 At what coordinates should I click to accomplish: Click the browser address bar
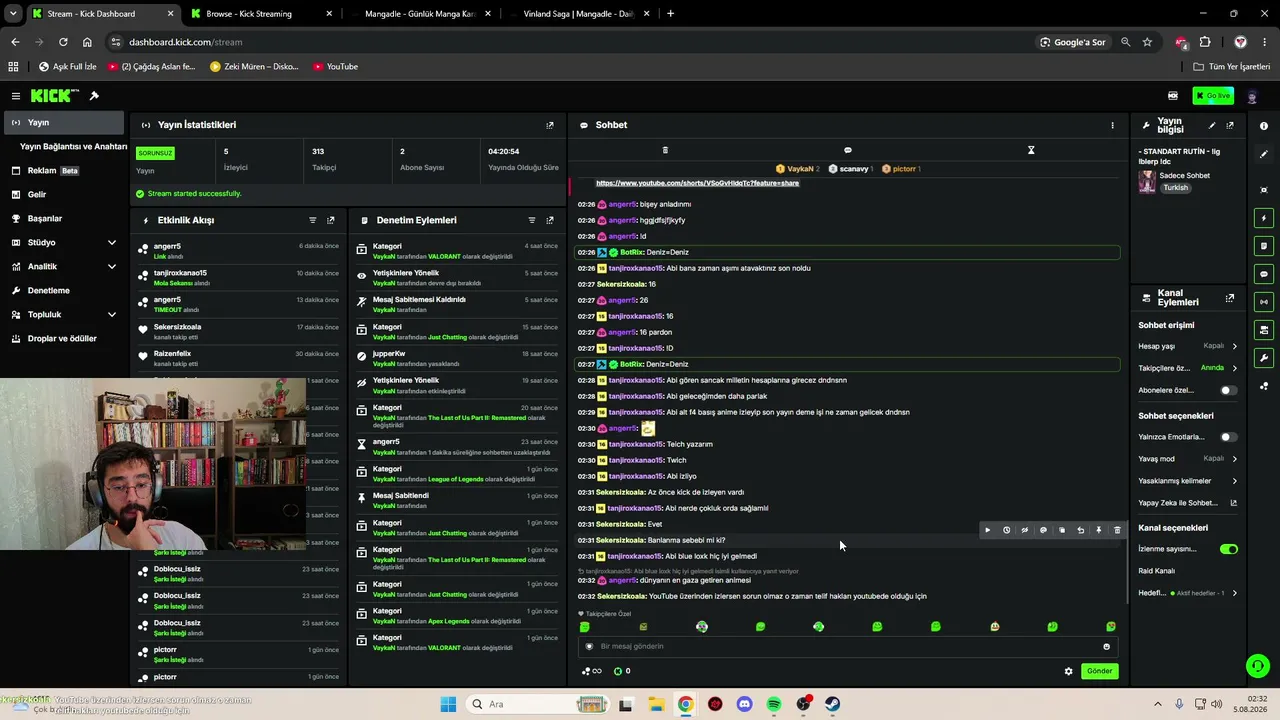(570, 42)
